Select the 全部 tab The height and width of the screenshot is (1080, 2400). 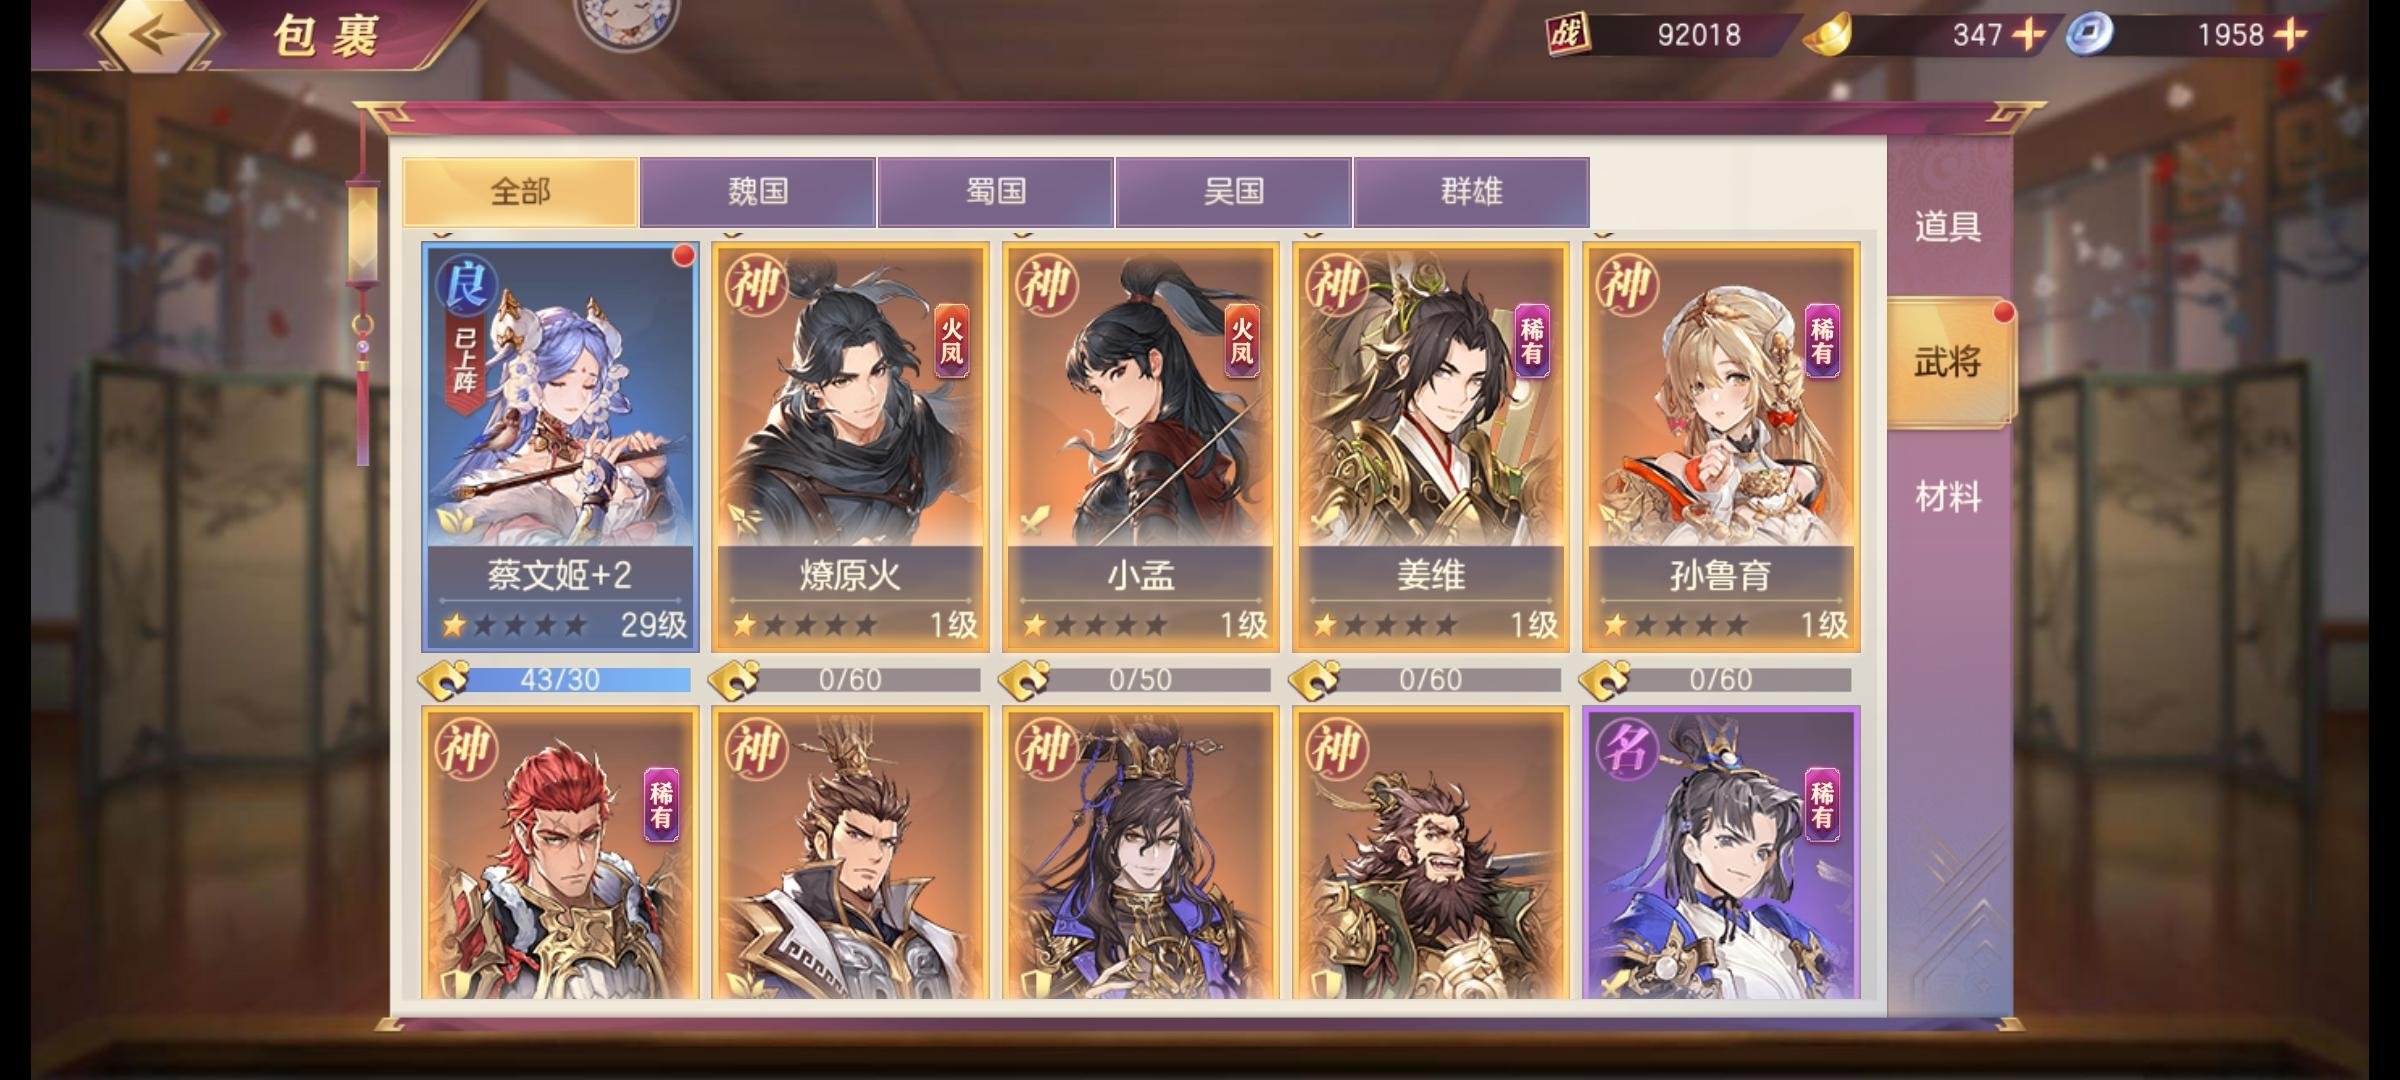tap(520, 191)
